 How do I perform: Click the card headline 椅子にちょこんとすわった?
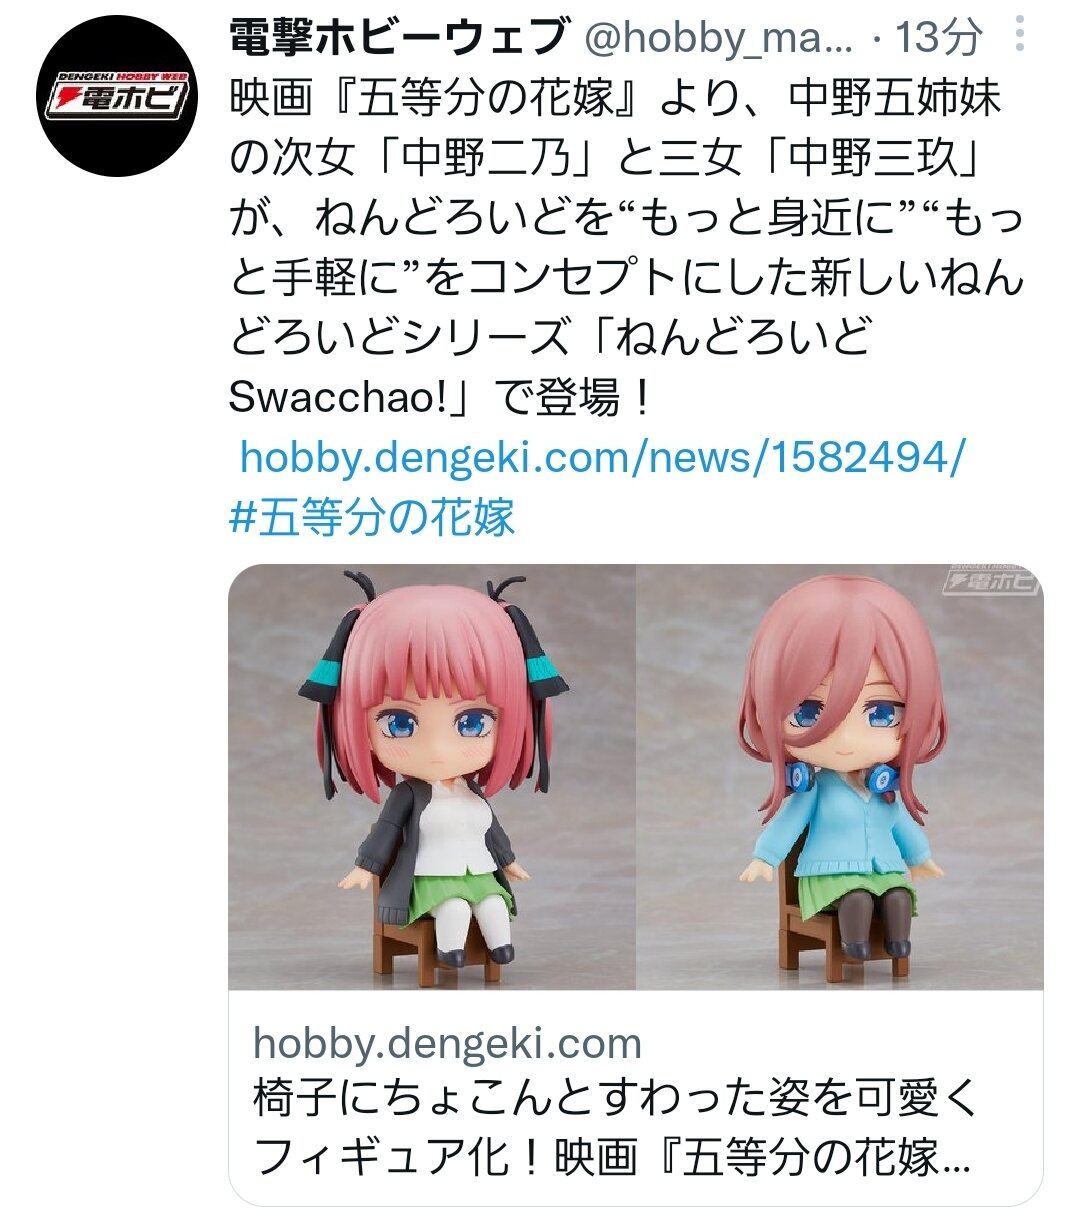[x=617, y=1100]
